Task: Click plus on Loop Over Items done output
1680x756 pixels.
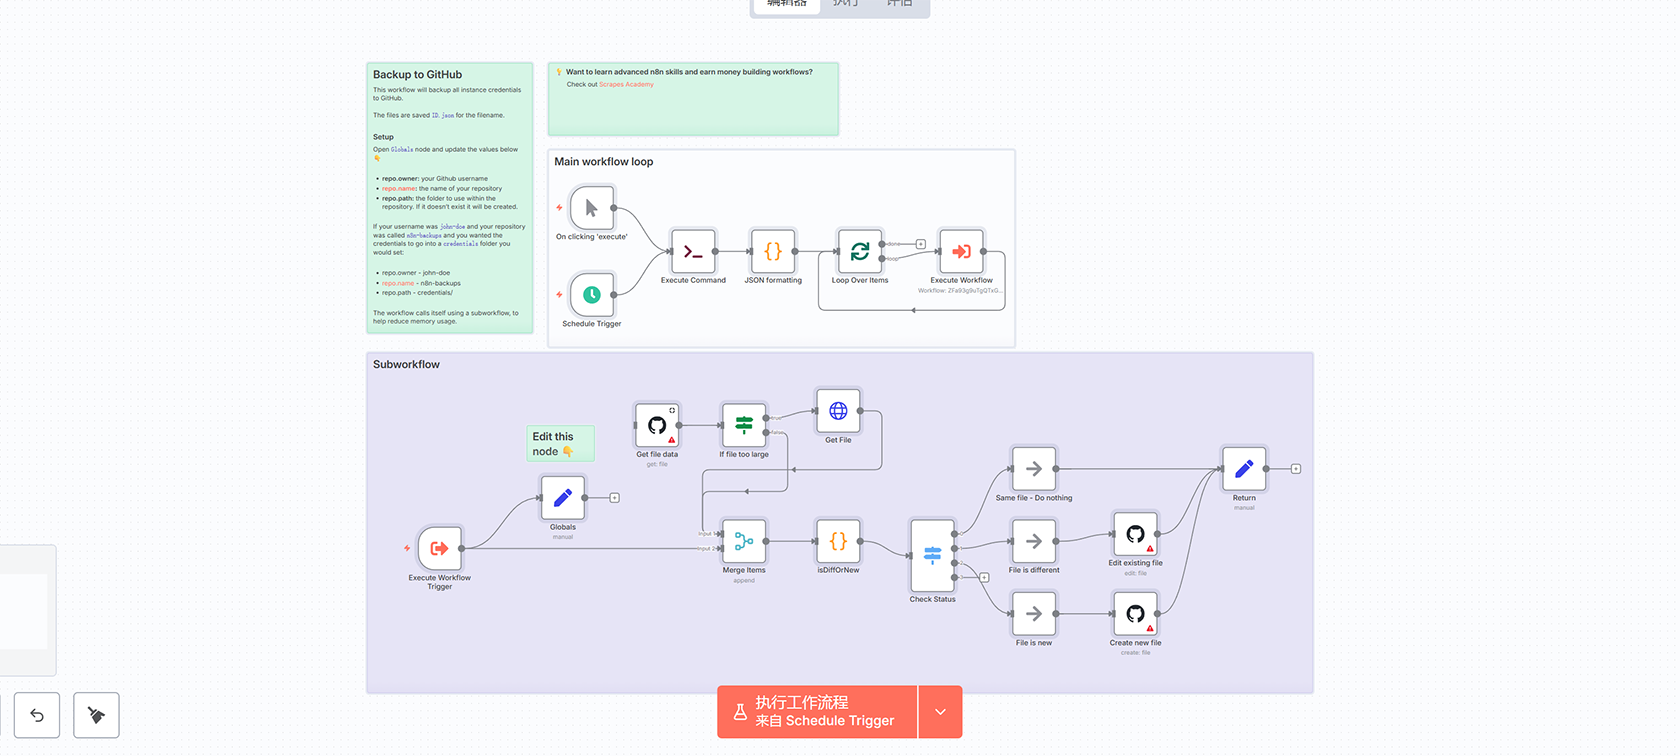Action: 921,244
